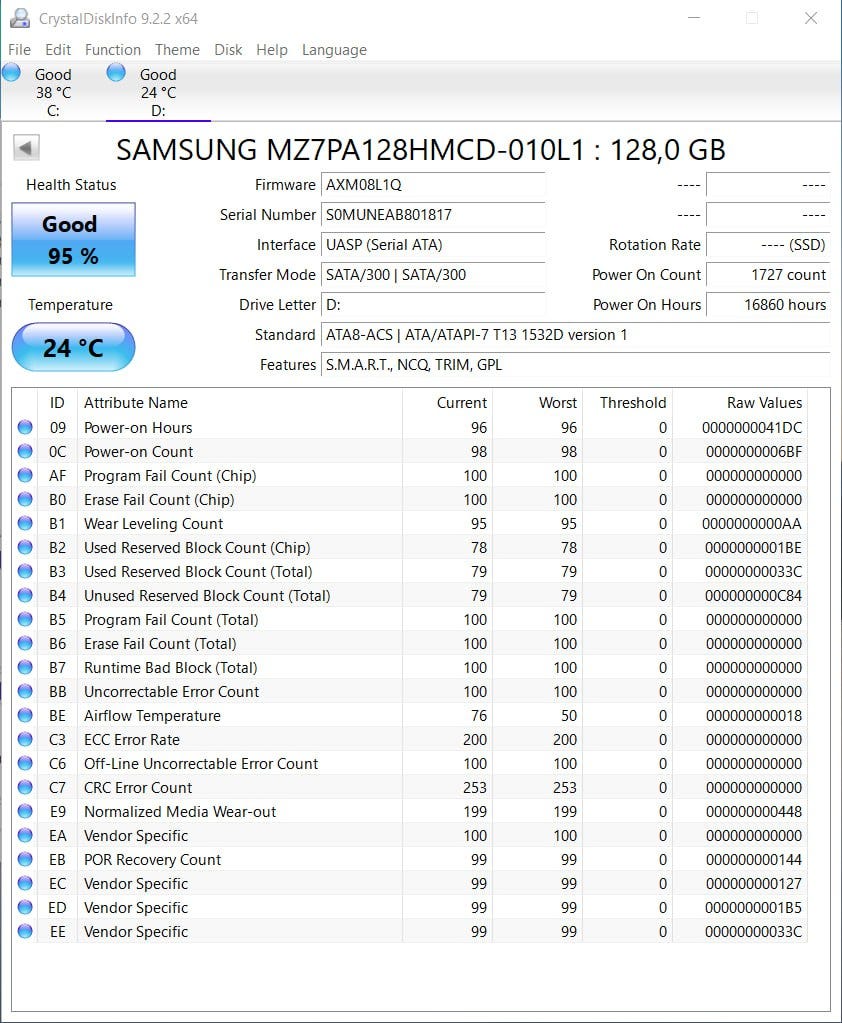Click raw value 000000000C84

pos(753,596)
